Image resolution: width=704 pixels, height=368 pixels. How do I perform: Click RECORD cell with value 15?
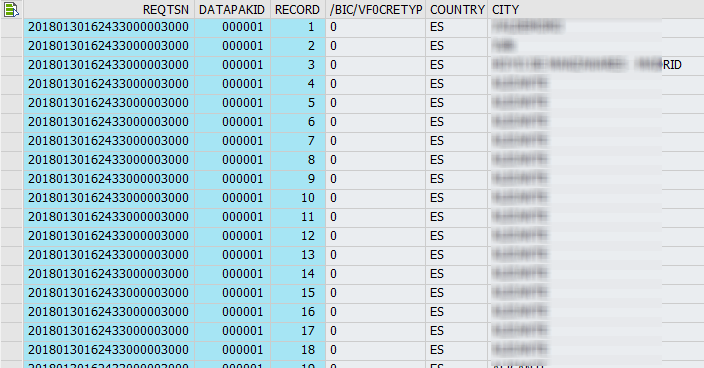[x=298, y=293]
